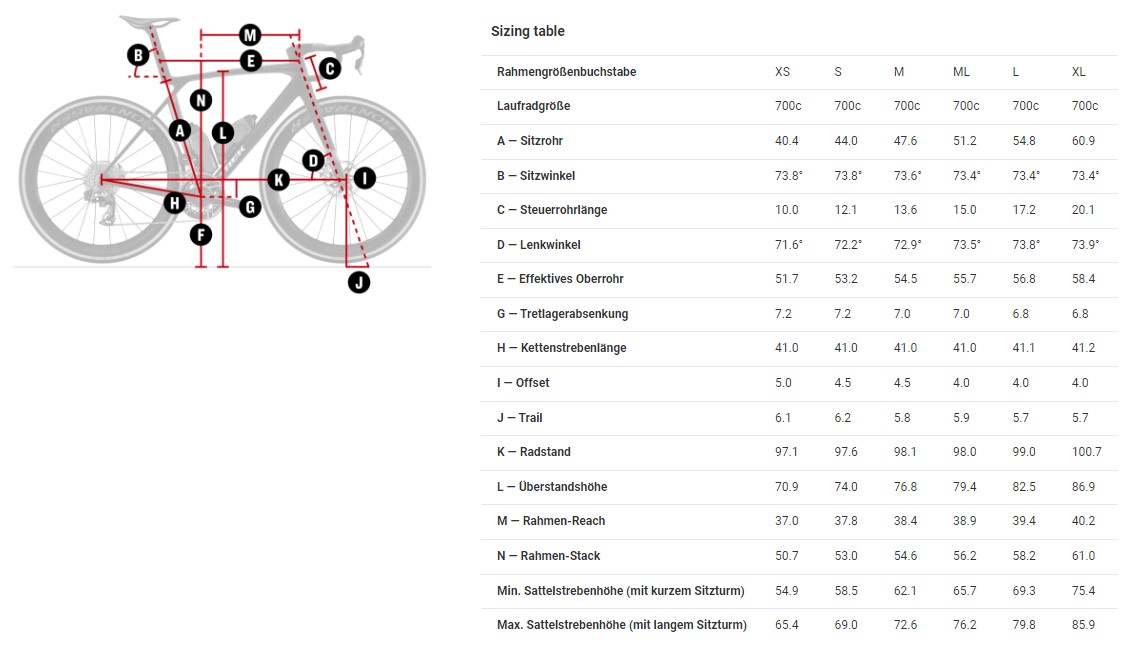Click the 'A — Sitzrohr' row label
This screenshot has width=1129, height=650.
point(530,141)
